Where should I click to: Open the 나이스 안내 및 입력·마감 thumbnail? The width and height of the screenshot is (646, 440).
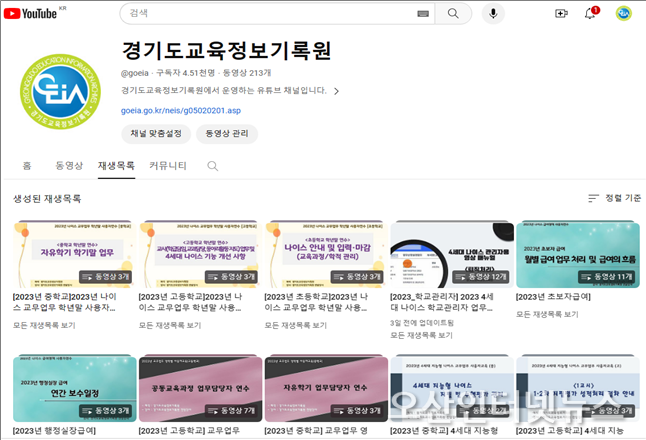(x=326, y=254)
